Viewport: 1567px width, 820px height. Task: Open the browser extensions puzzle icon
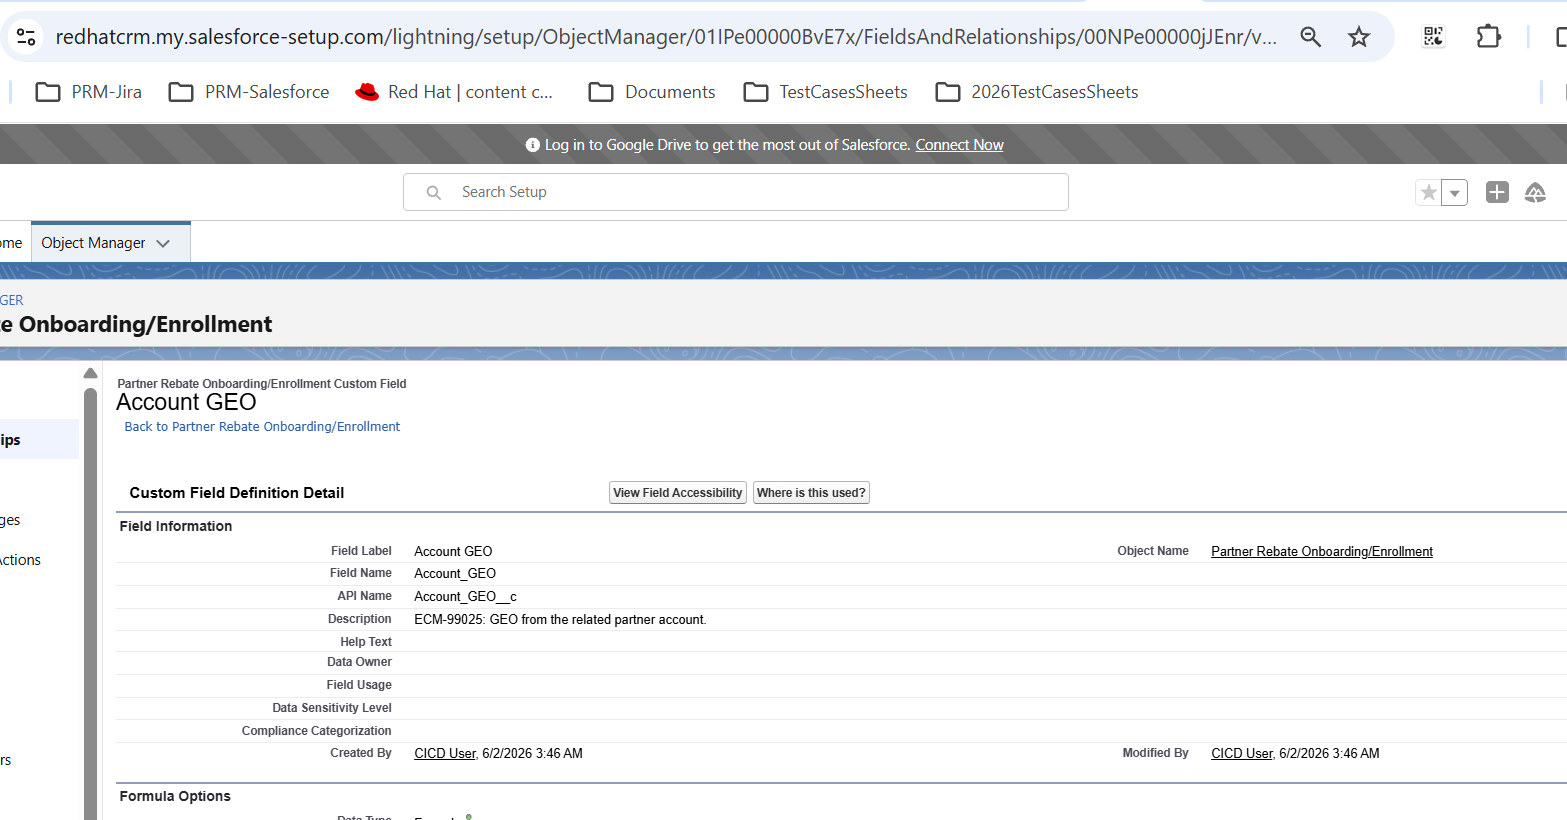tap(1488, 37)
